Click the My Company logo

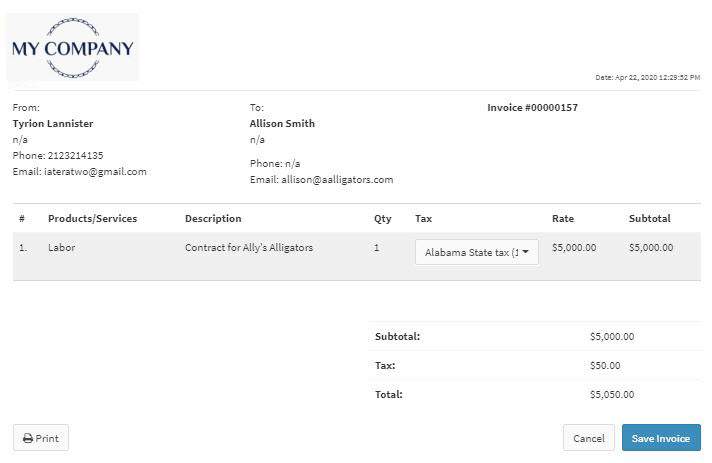[x=73, y=48]
